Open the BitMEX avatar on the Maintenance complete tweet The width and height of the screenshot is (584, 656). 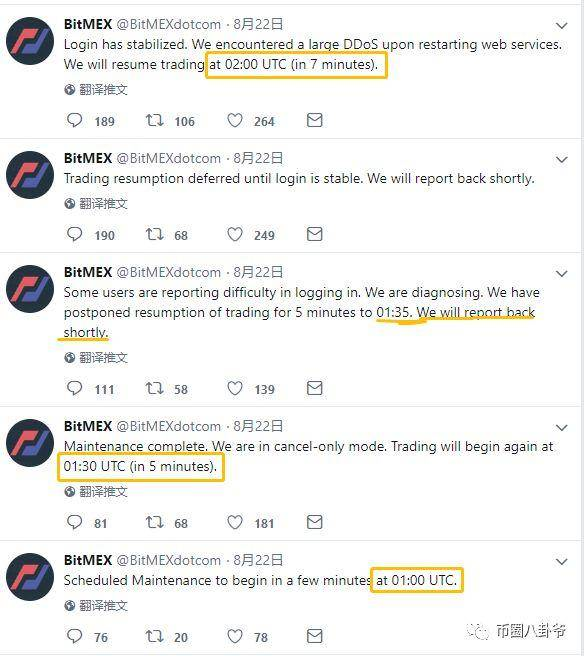click(30, 443)
